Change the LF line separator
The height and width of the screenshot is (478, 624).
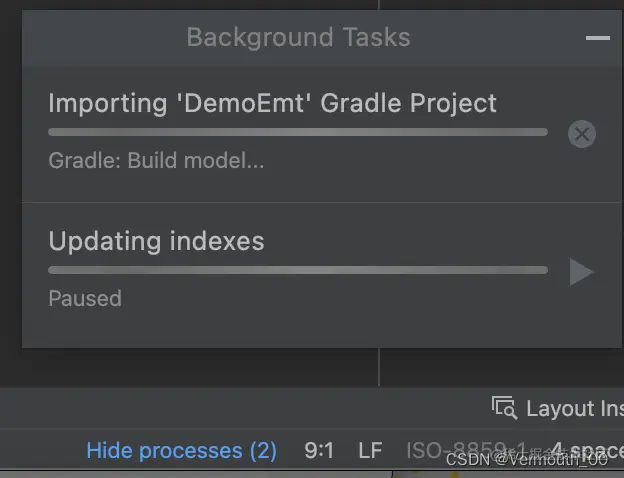coord(370,451)
